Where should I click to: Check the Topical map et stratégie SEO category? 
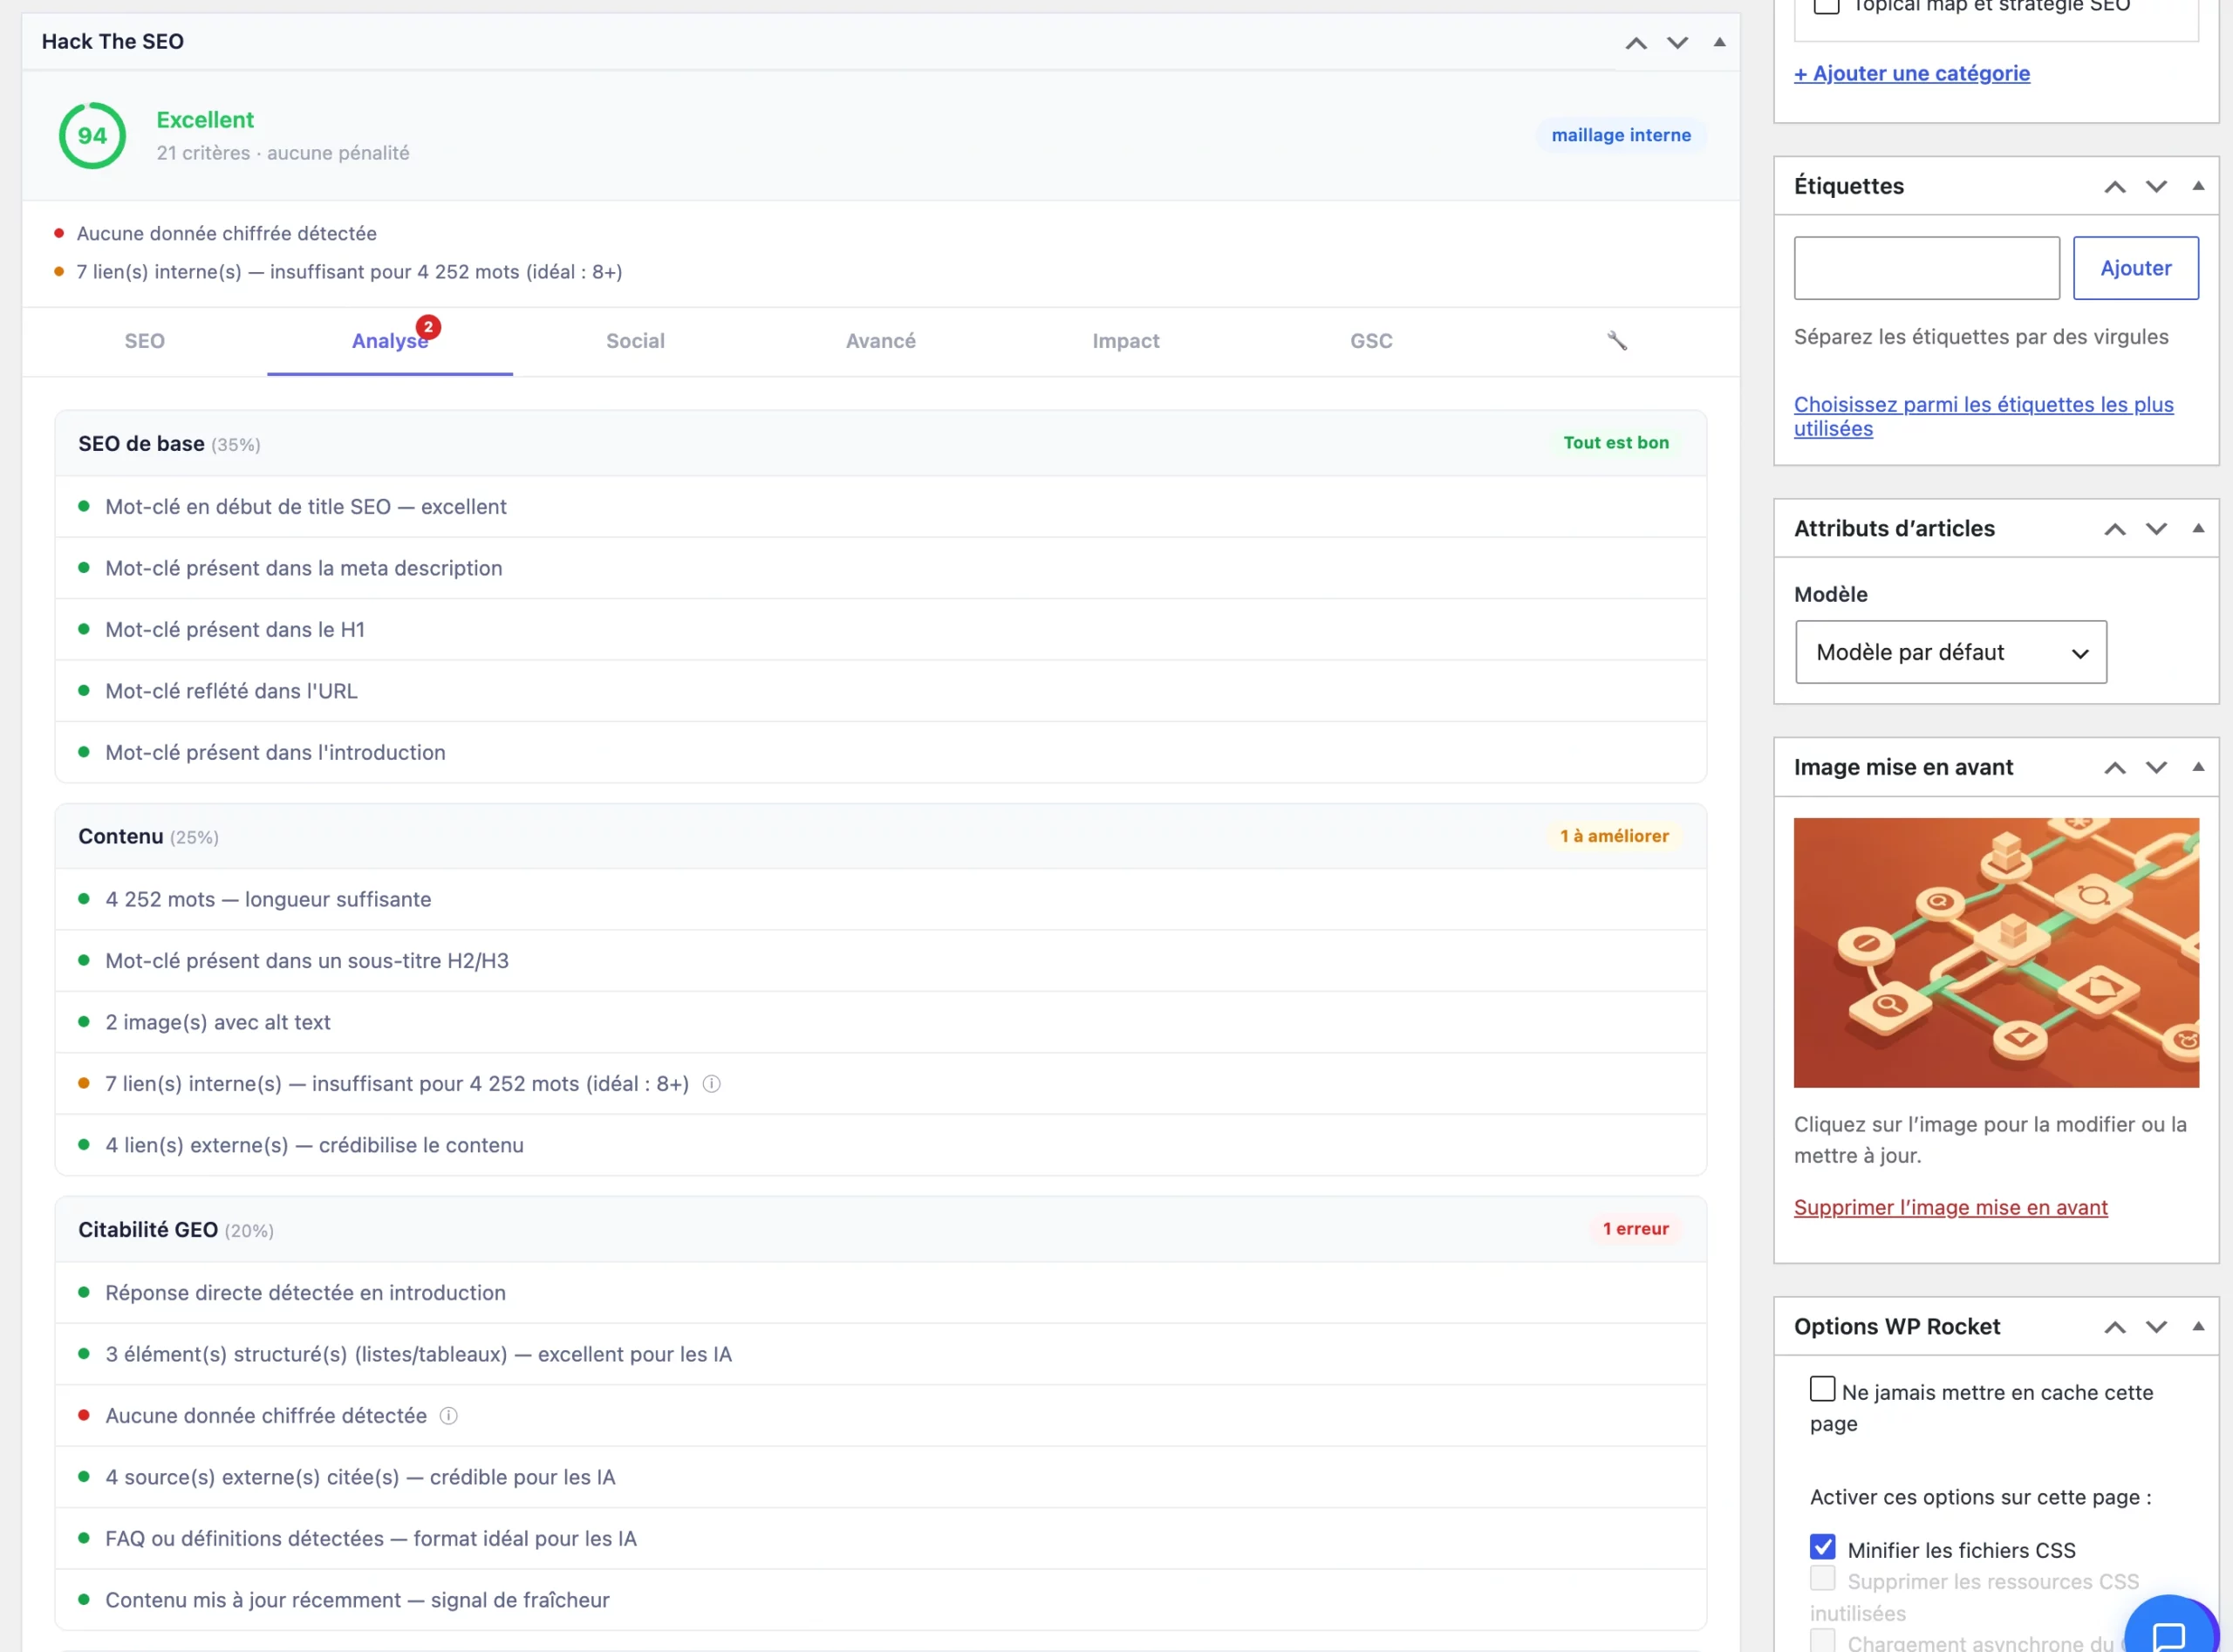[1826, 5]
